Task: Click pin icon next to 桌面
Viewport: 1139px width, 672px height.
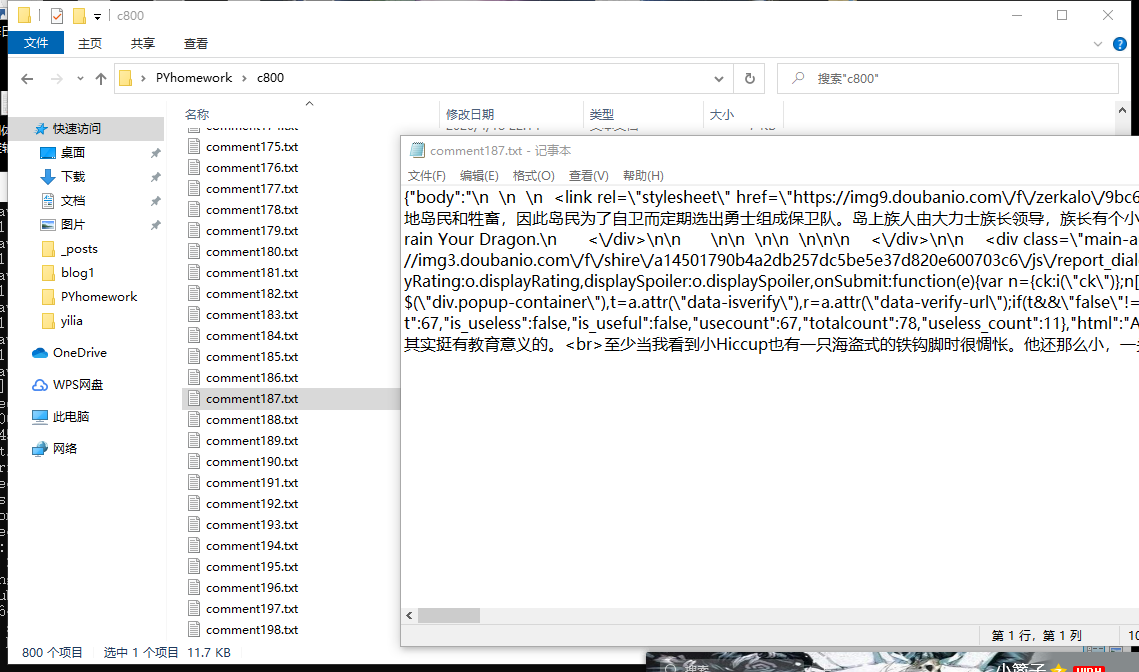Action: coord(155,153)
